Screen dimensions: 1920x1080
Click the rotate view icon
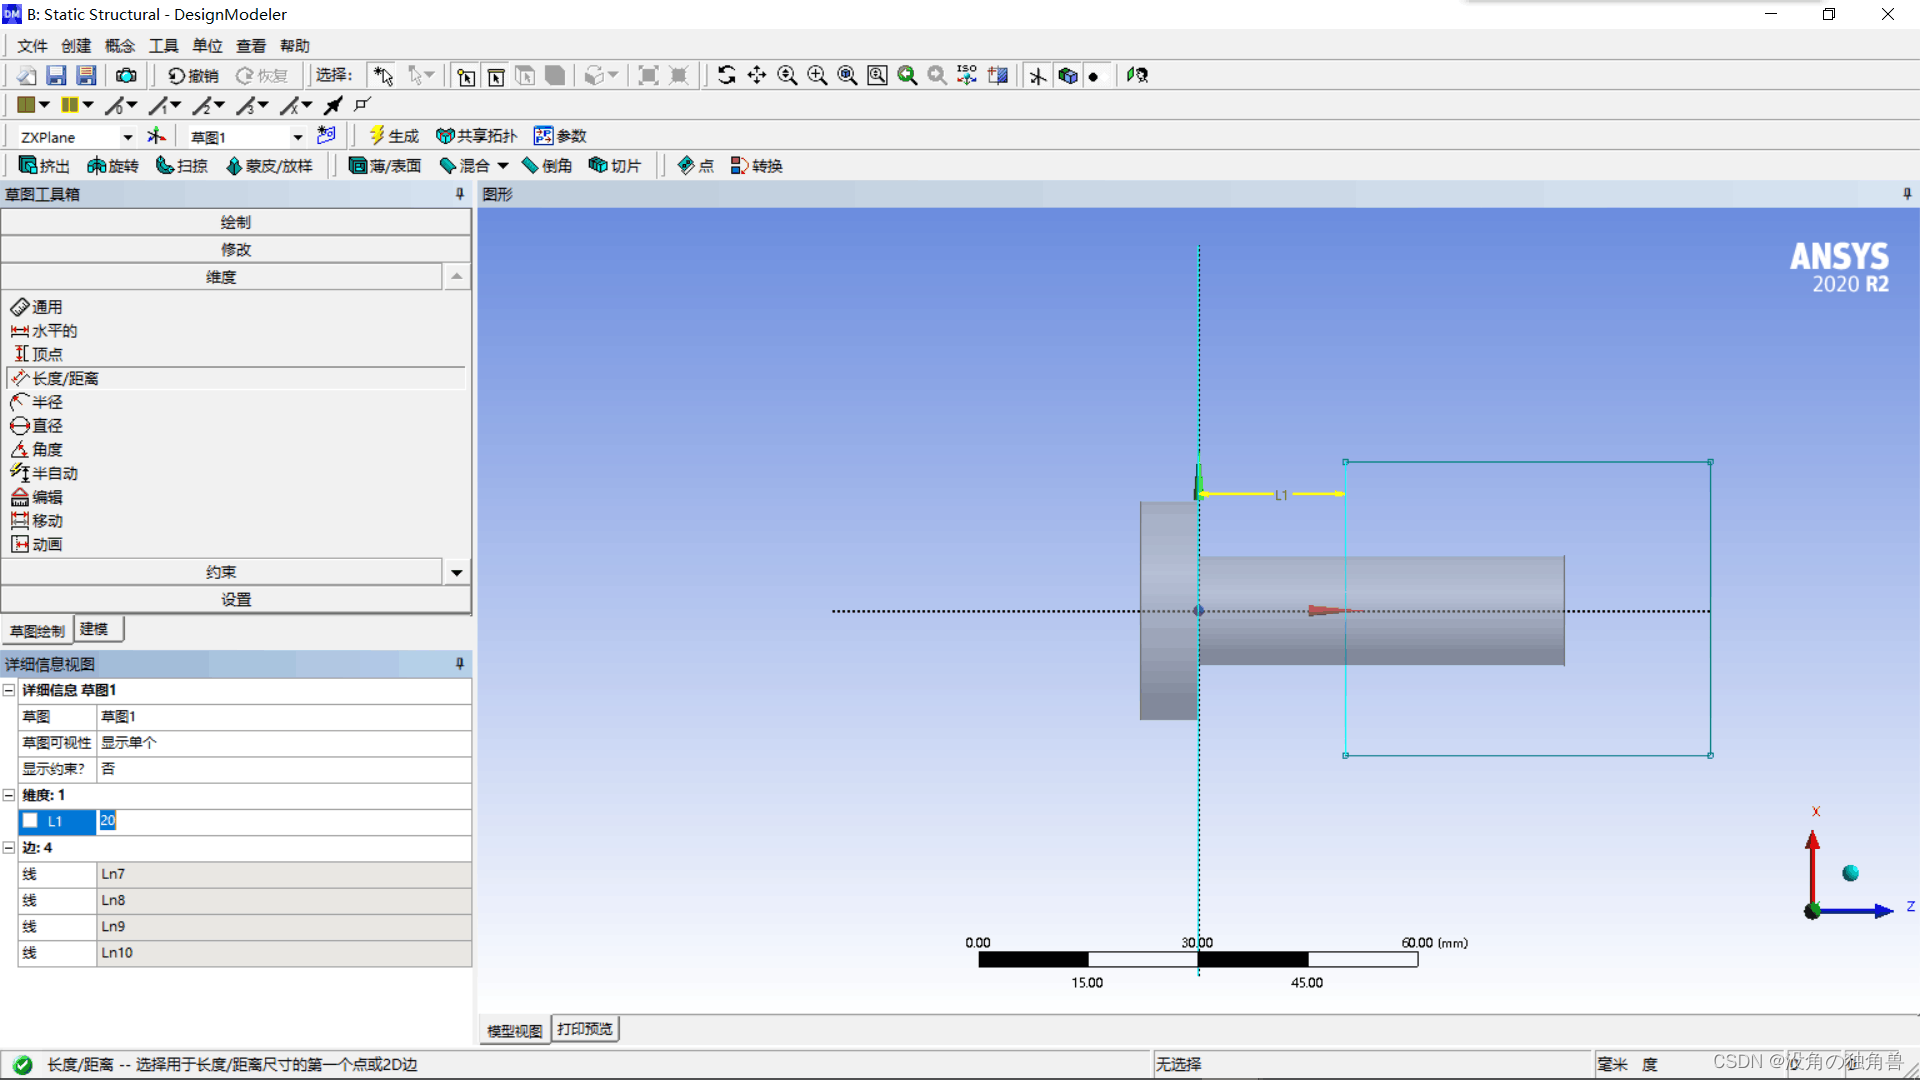click(x=727, y=76)
